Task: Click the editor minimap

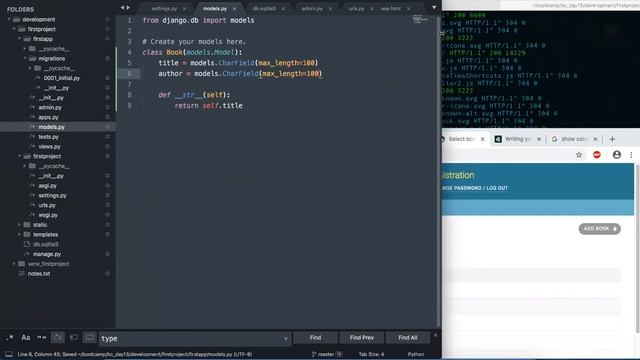Action: (420, 19)
